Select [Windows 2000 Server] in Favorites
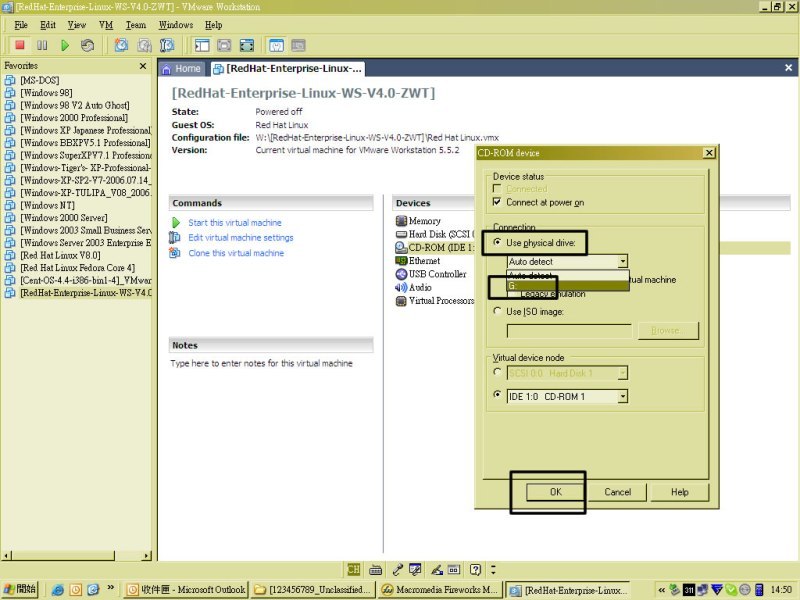 coord(64,218)
